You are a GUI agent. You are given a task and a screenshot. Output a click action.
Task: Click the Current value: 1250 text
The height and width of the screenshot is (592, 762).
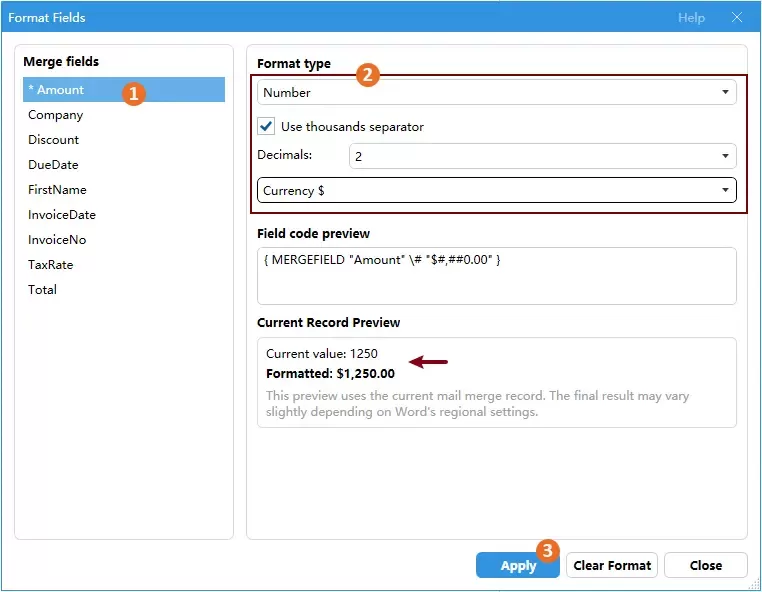point(322,353)
